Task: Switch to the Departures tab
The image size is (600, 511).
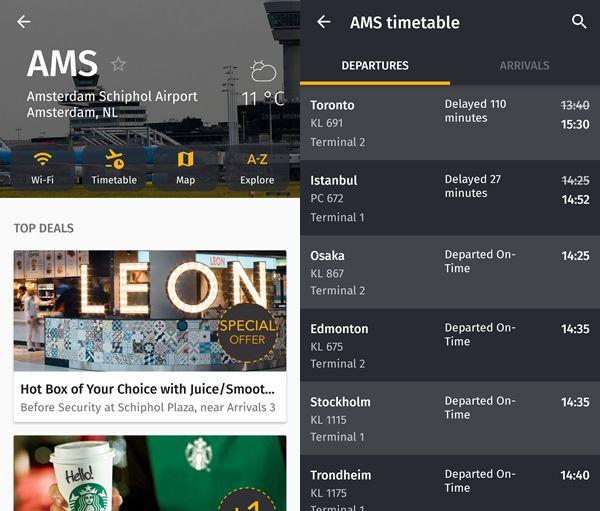Action: tap(375, 65)
